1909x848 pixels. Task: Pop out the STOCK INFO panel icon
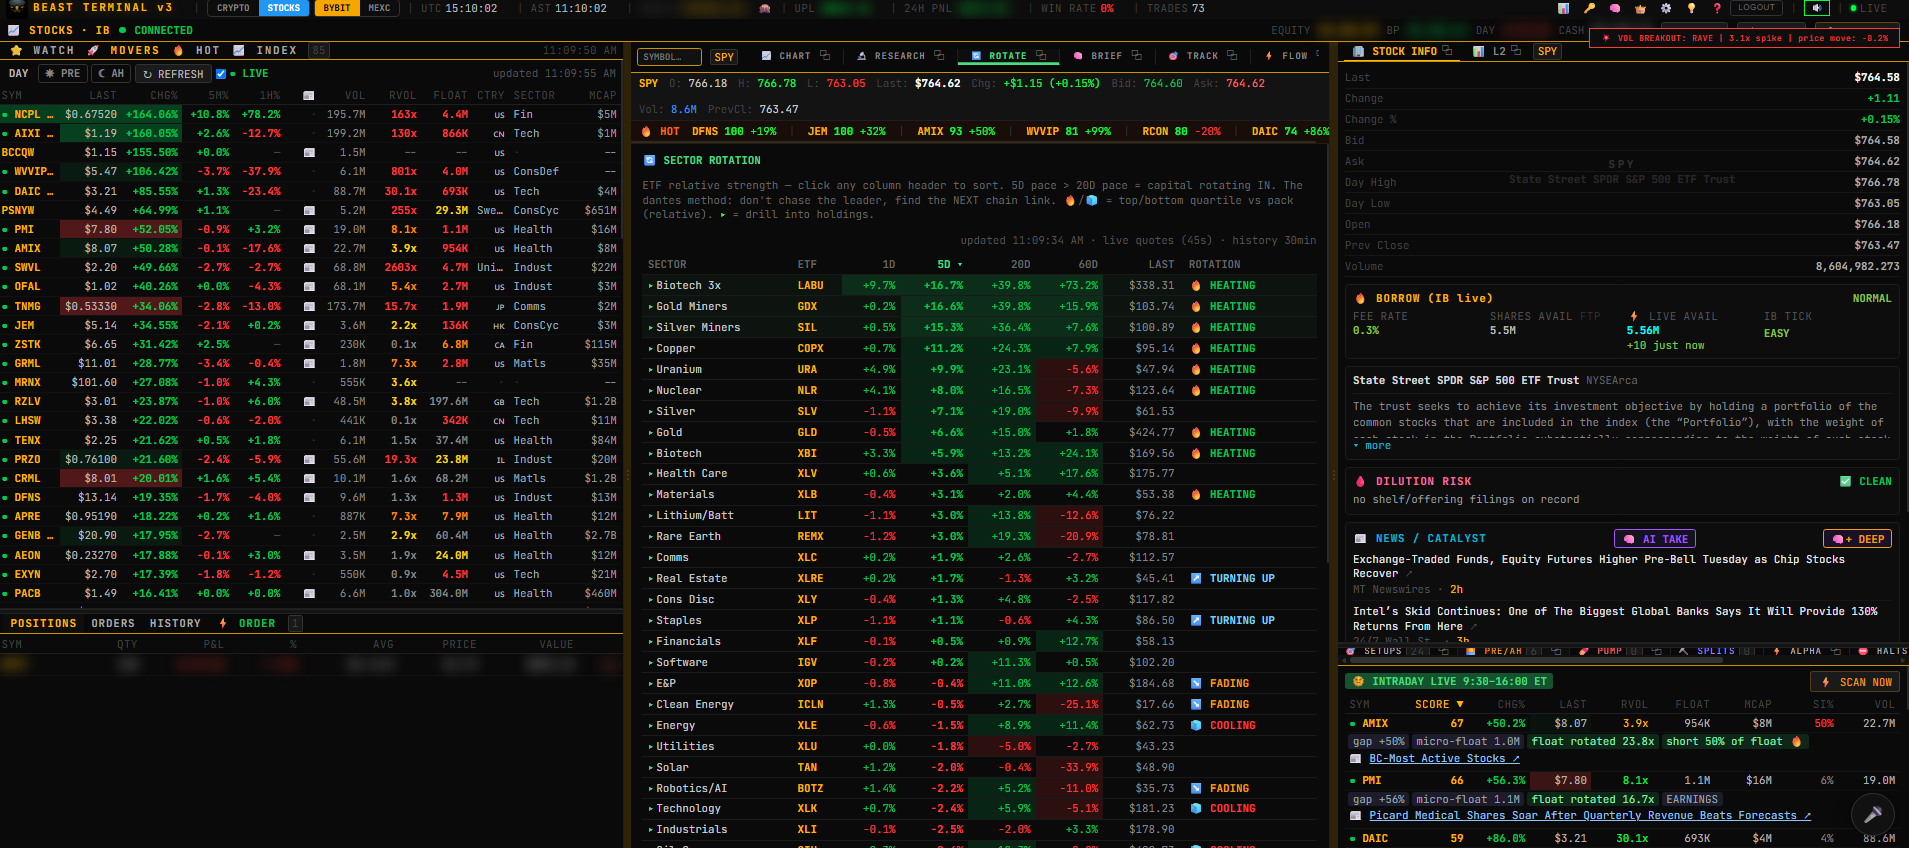tap(1447, 50)
